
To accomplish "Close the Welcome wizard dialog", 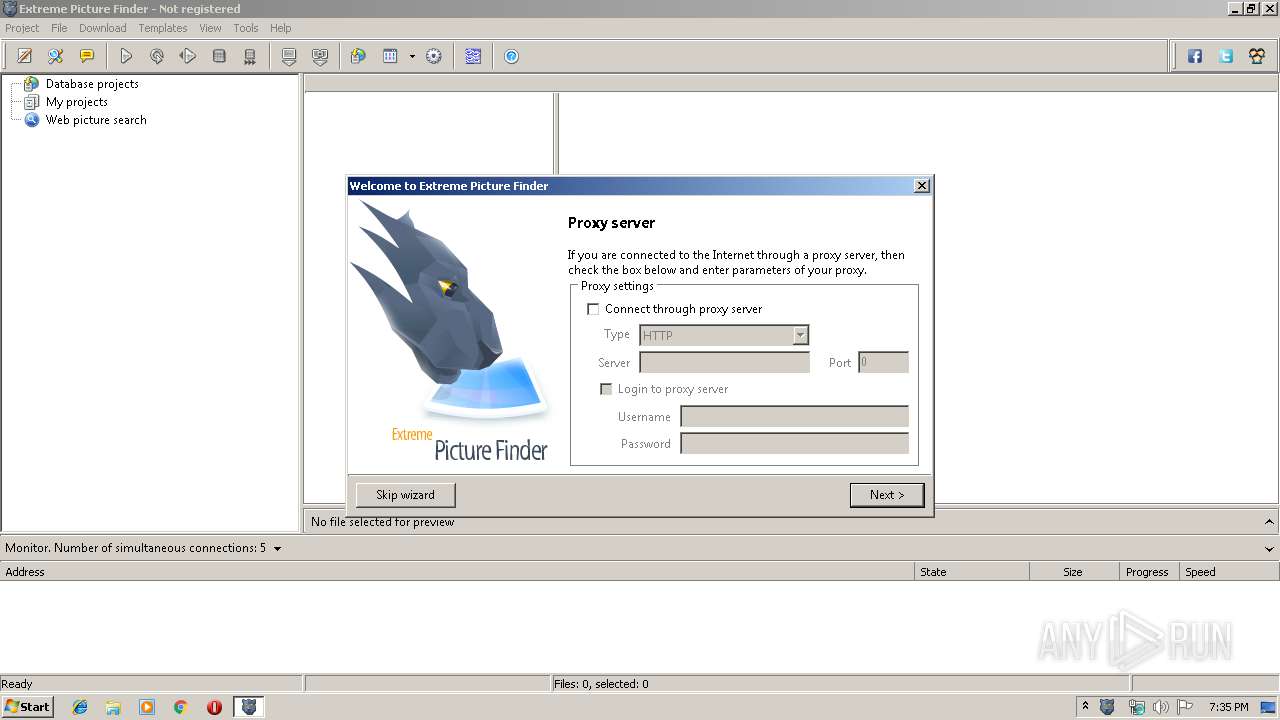I will 922,186.
